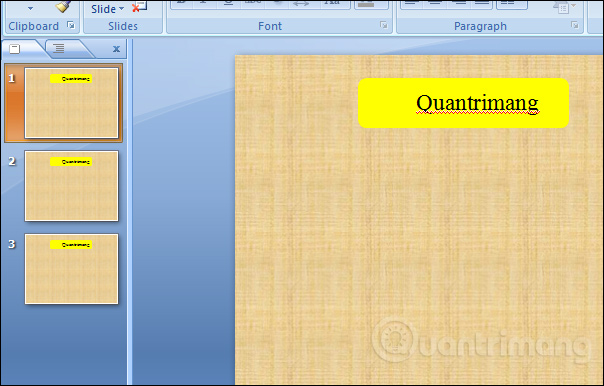604x386 pixels.
Task: Switch to the Slides thumbnail tab
Action: point(15,49)
